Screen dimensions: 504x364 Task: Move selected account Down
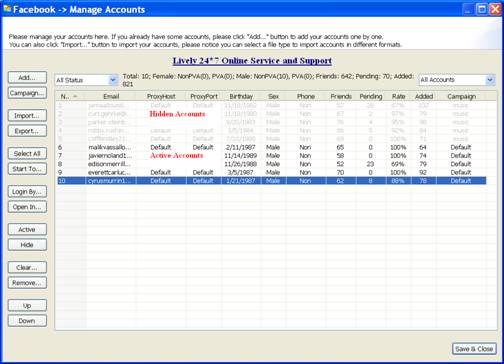pos(27,321)
